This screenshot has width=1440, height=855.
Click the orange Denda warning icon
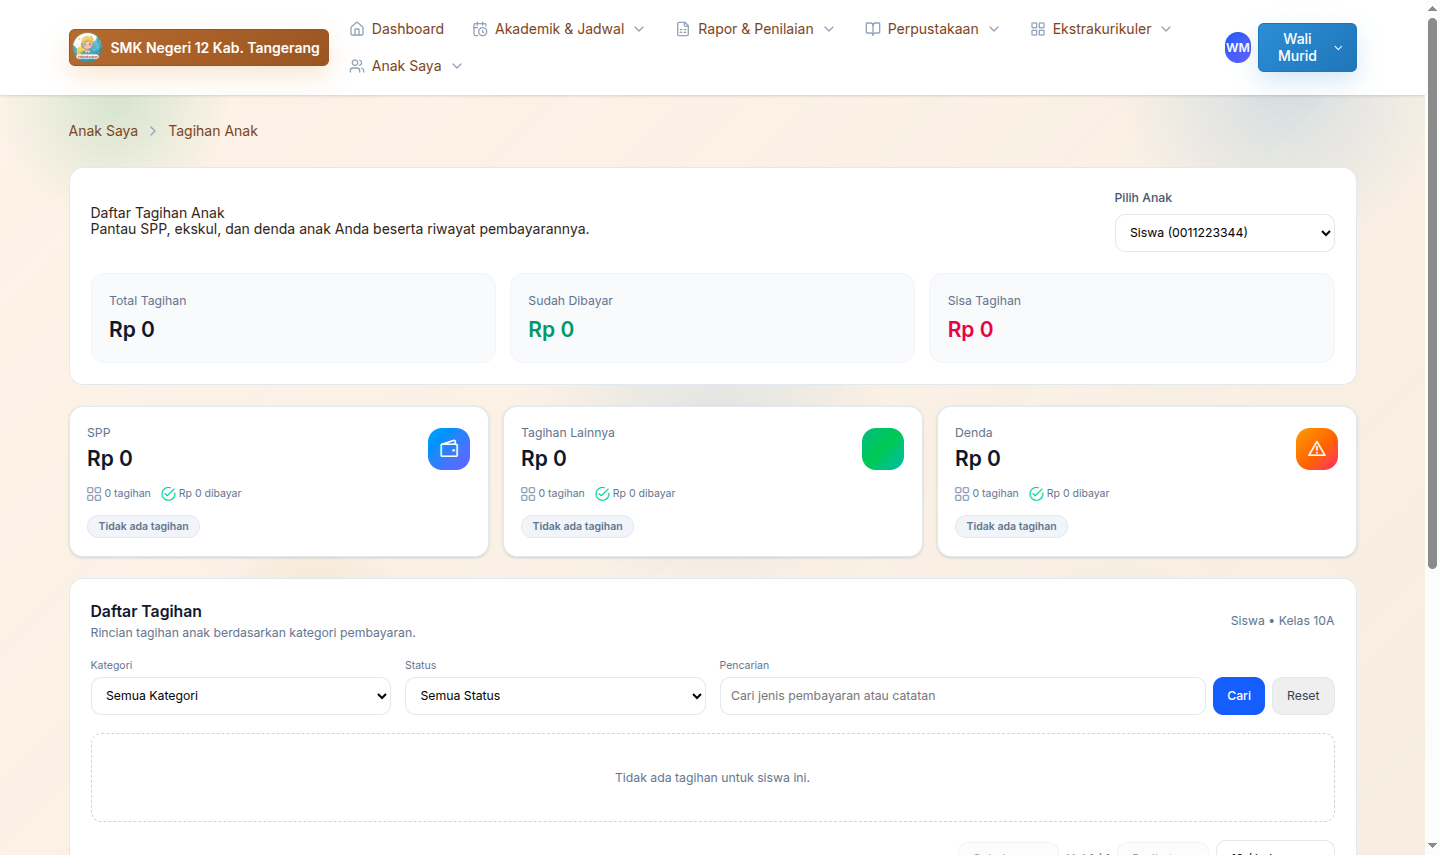(x=1316, y=449)
